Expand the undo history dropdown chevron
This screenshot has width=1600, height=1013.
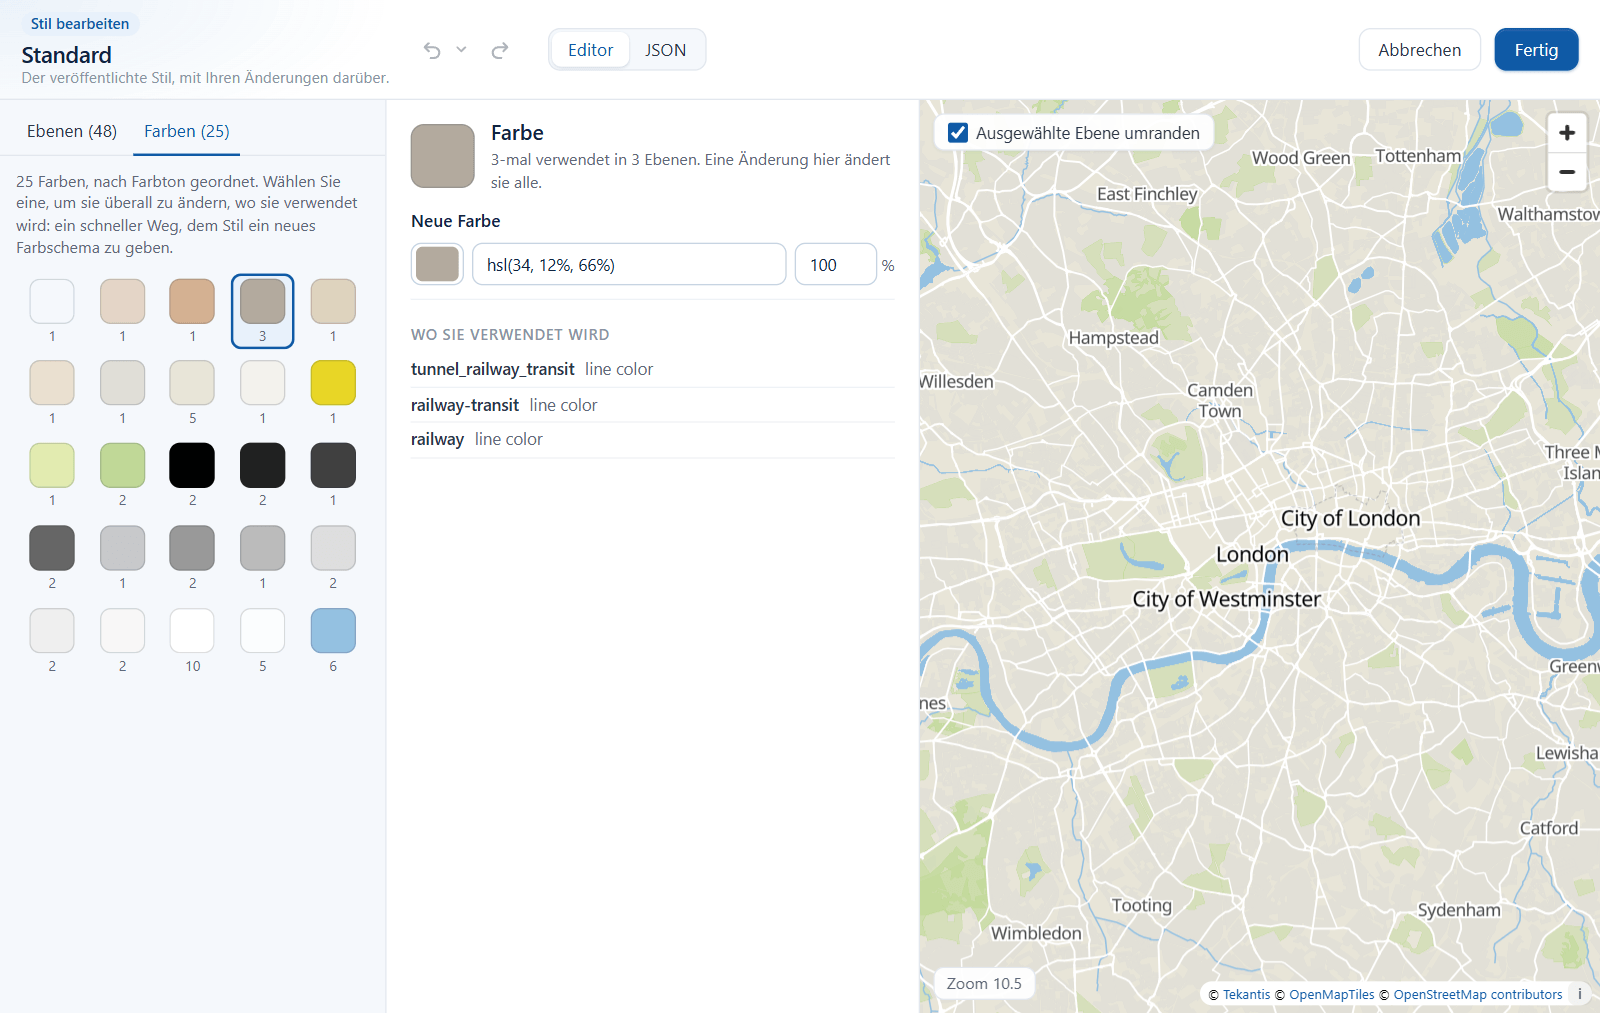pos(461,50)
